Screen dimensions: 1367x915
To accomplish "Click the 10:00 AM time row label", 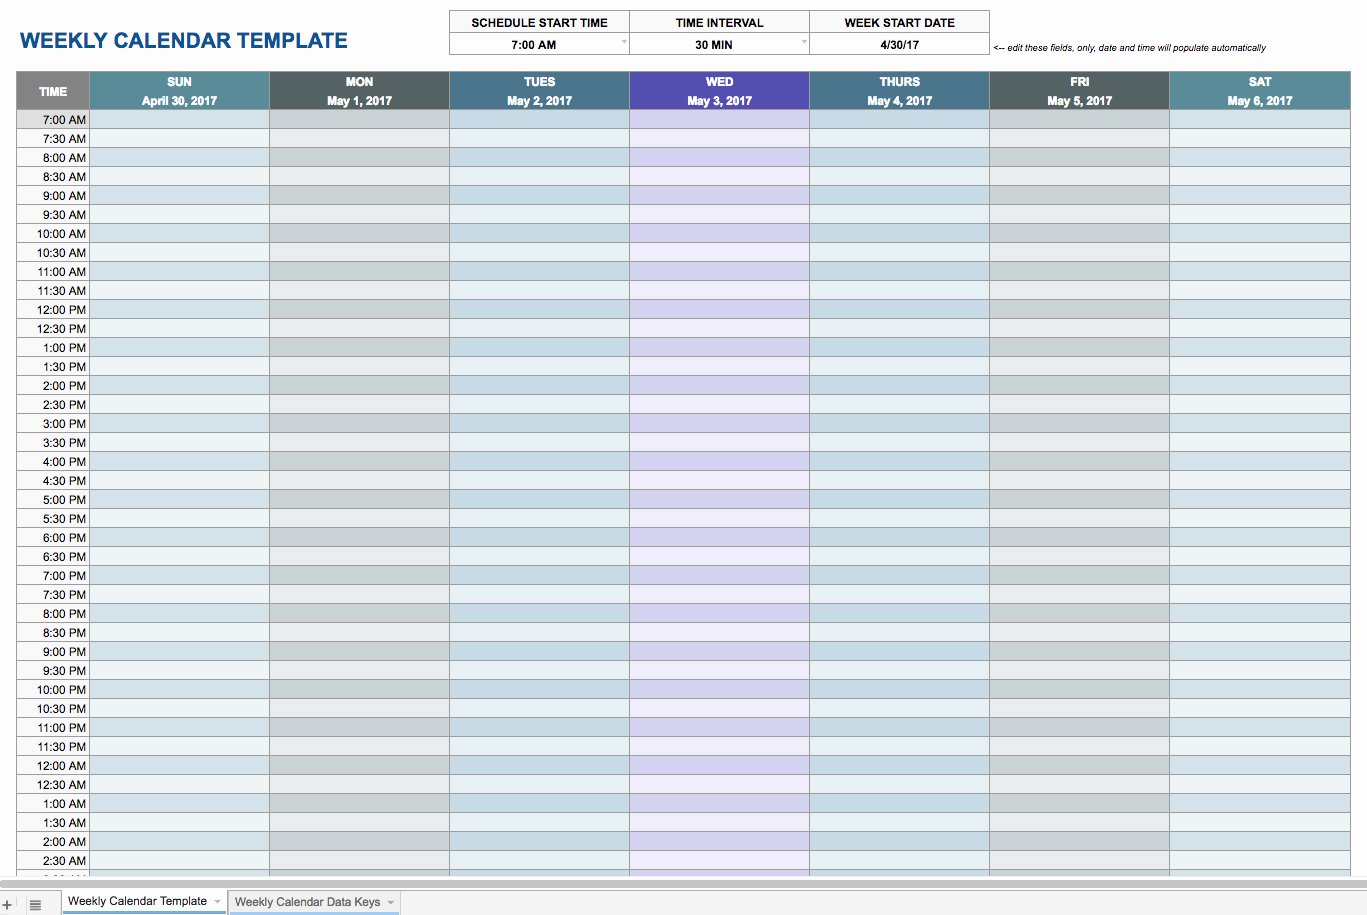I will click(53, 234).
